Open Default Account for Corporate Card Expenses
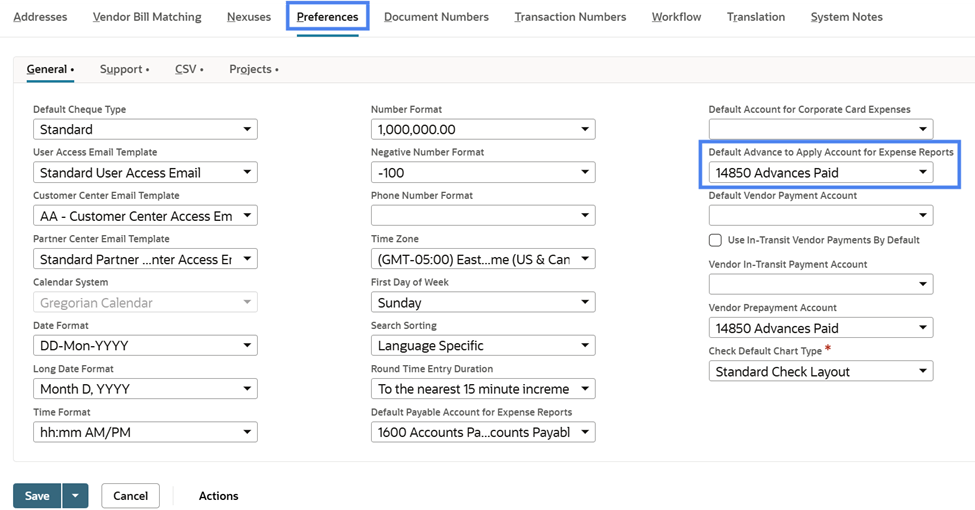 coord(821,129)
